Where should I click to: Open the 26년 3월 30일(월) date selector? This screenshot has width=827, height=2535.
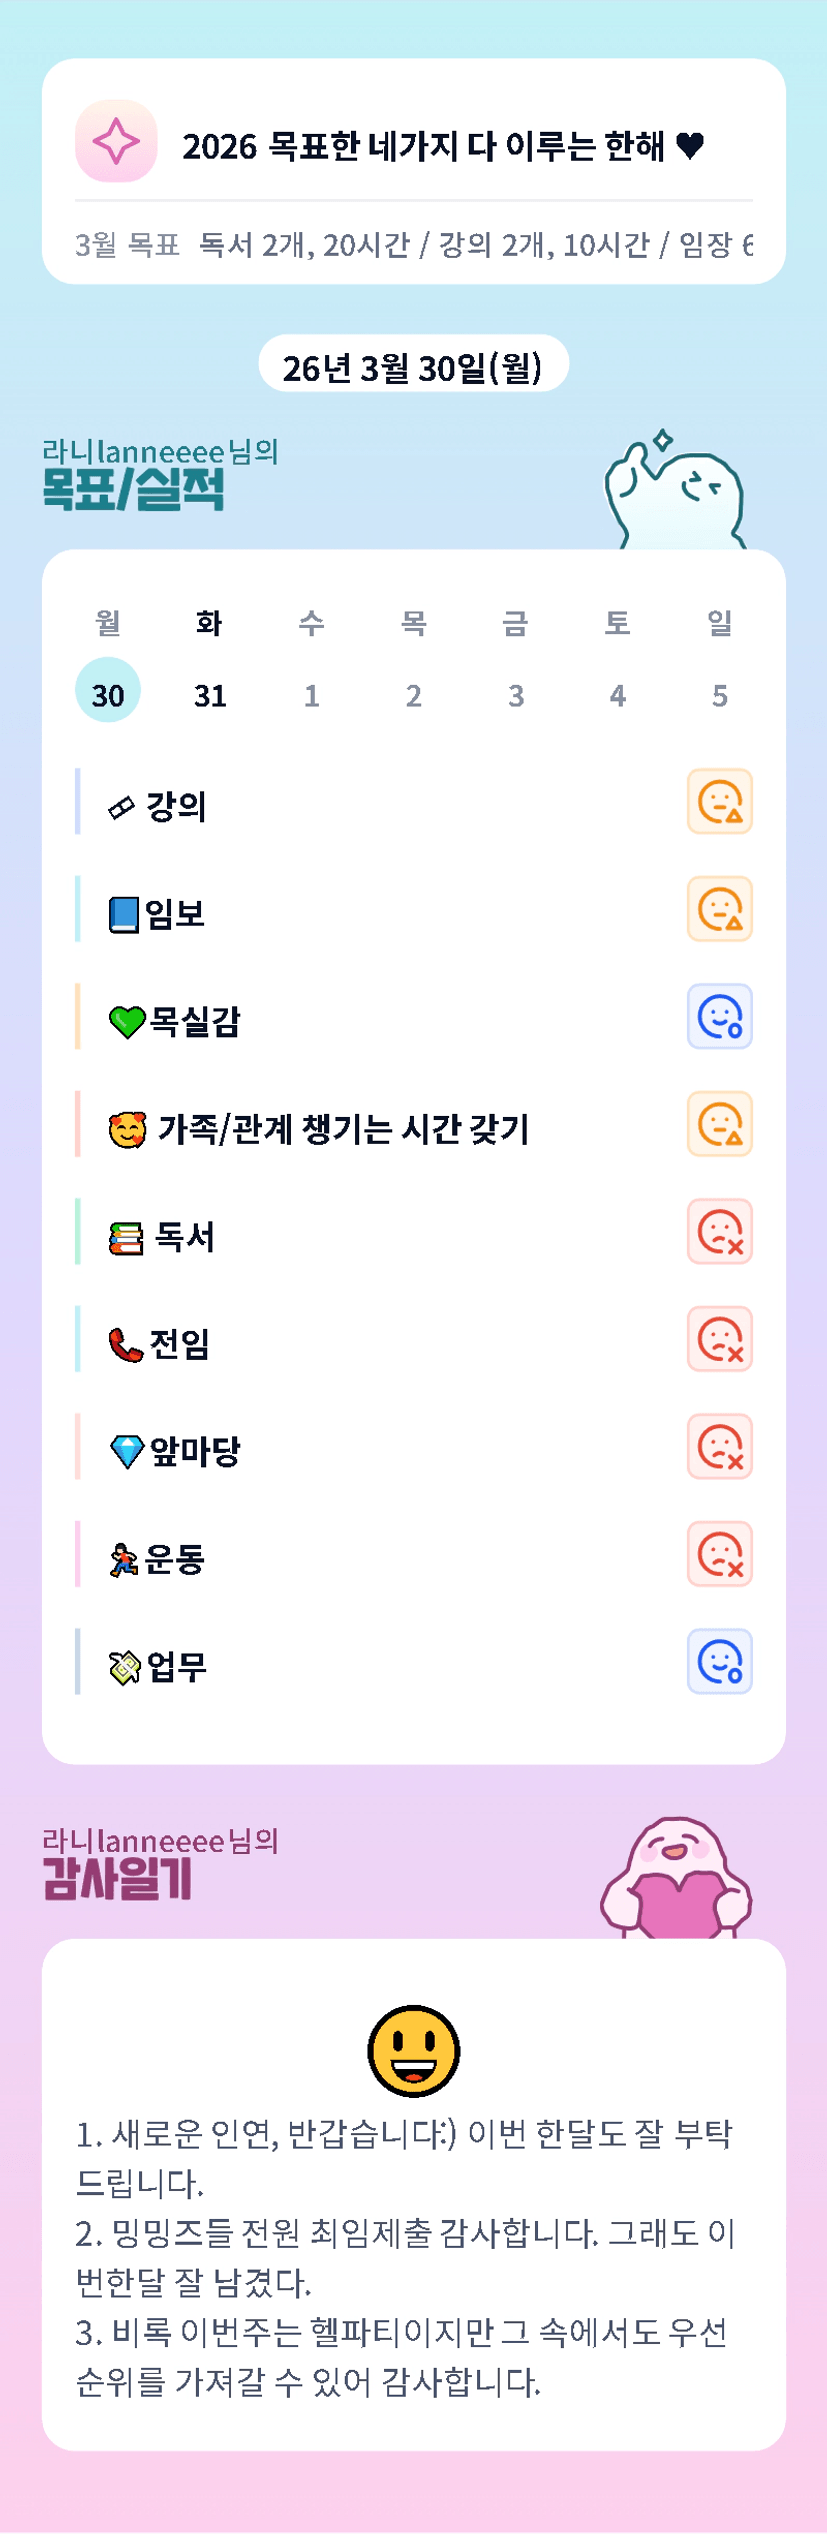413,366
